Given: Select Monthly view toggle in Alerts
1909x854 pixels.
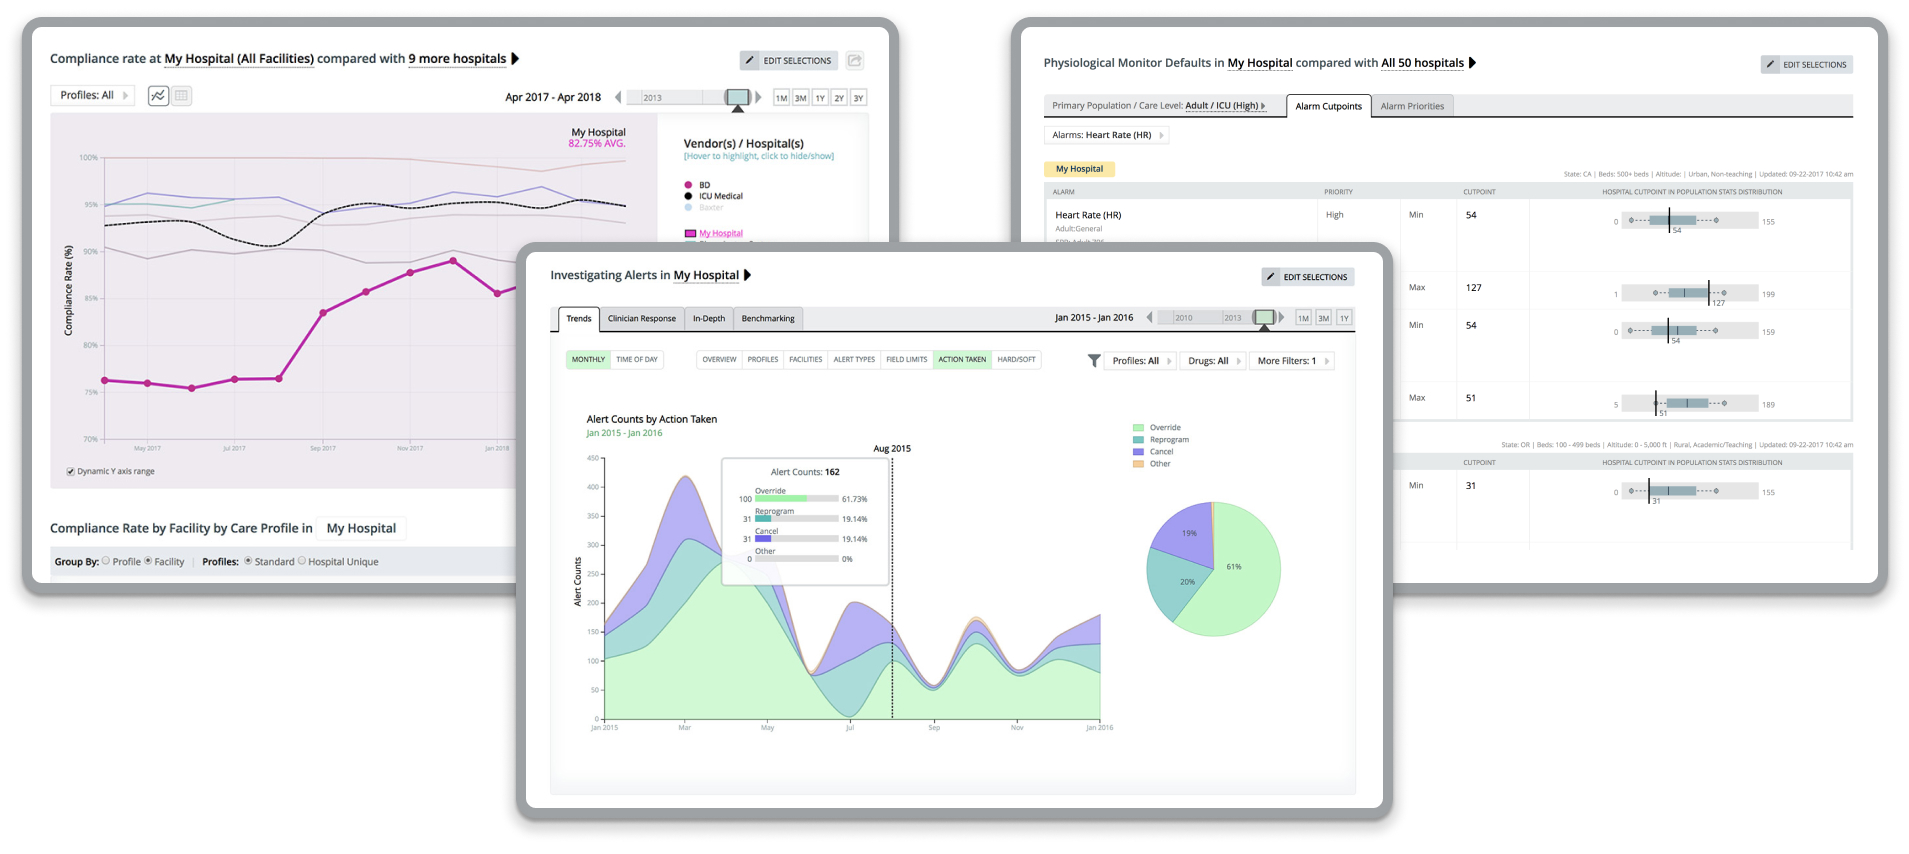Looking at the screenshot, I should (x=588, y=360).
